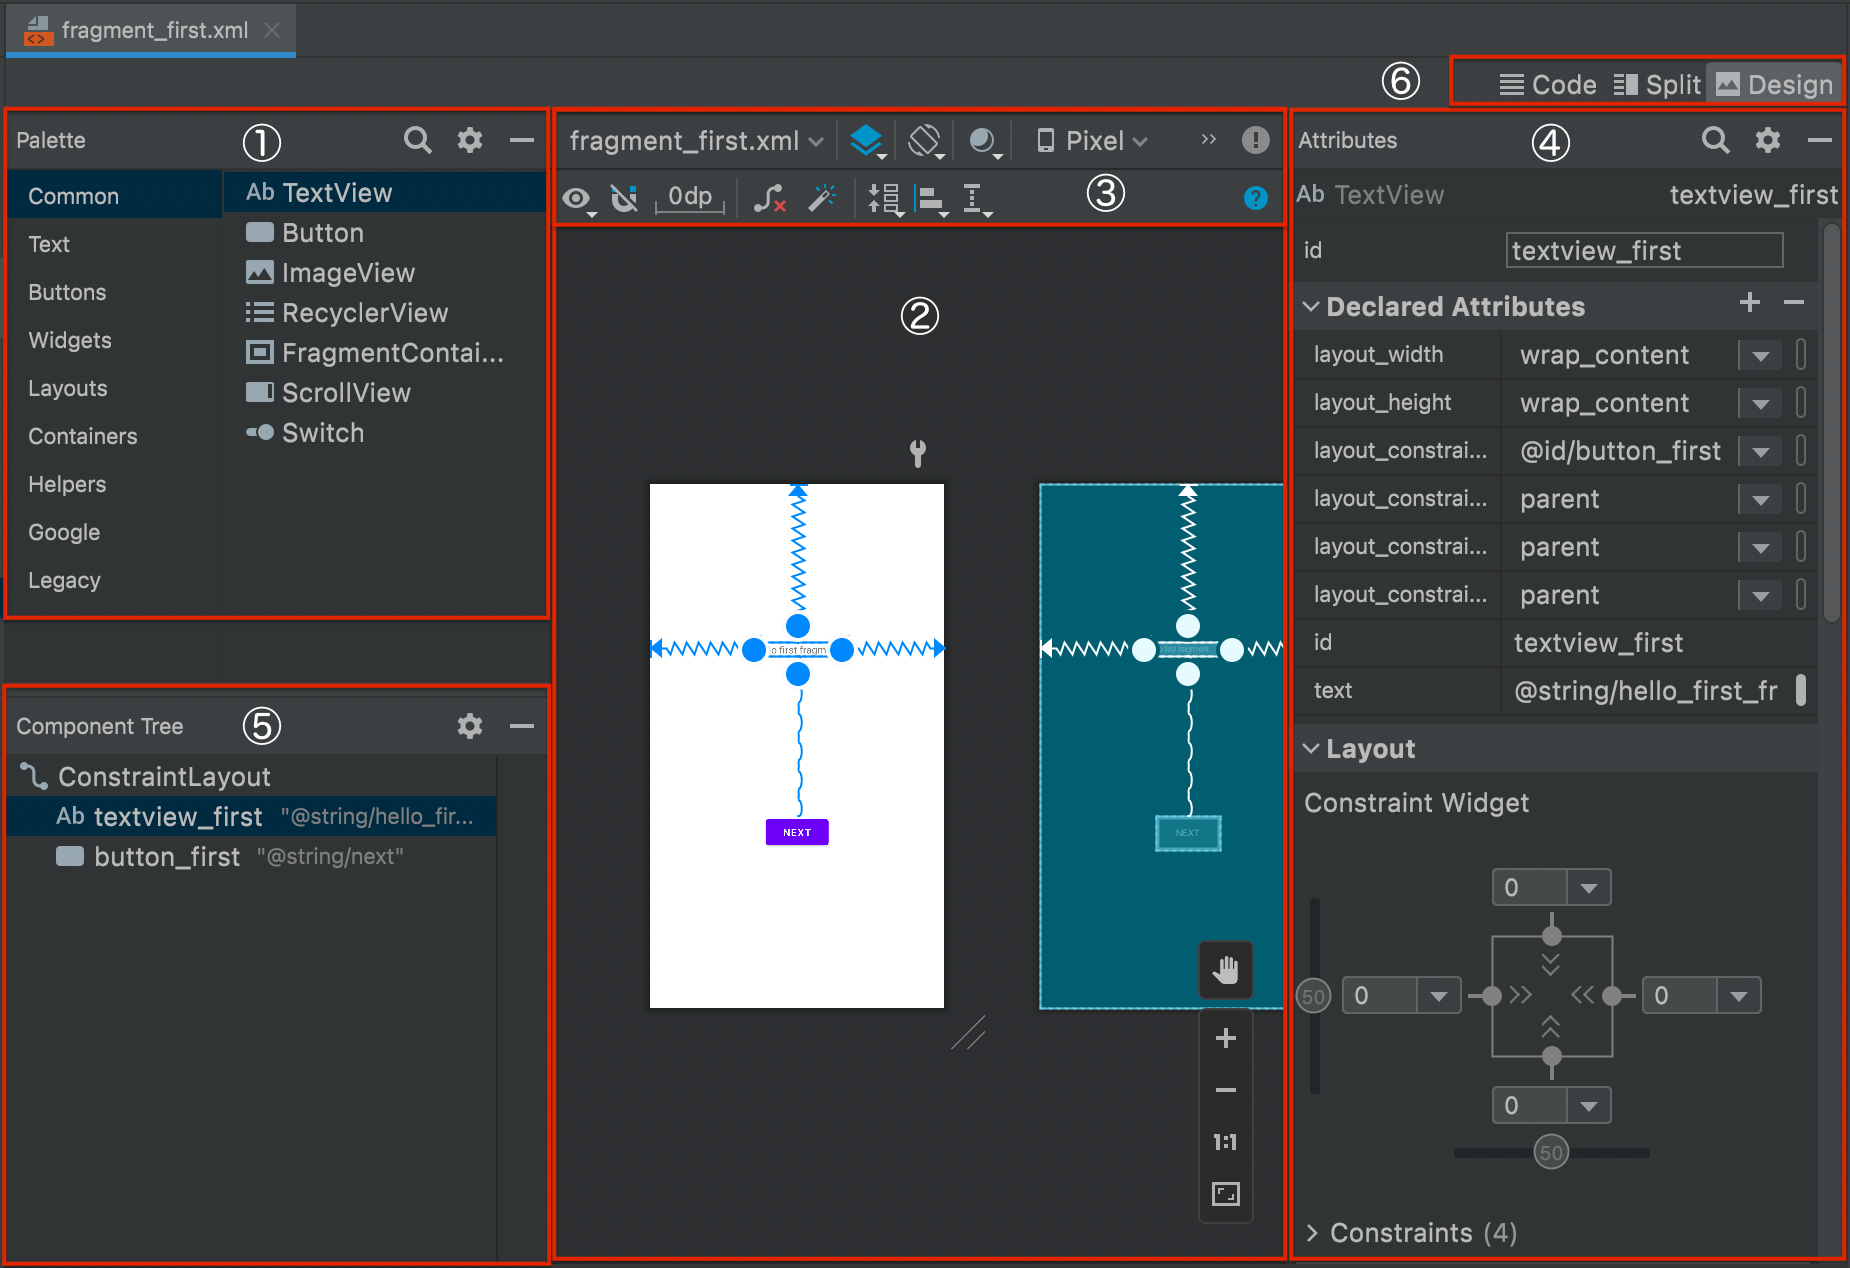
Task: Search attributes with the magnifier icon
Action: 1716,140
